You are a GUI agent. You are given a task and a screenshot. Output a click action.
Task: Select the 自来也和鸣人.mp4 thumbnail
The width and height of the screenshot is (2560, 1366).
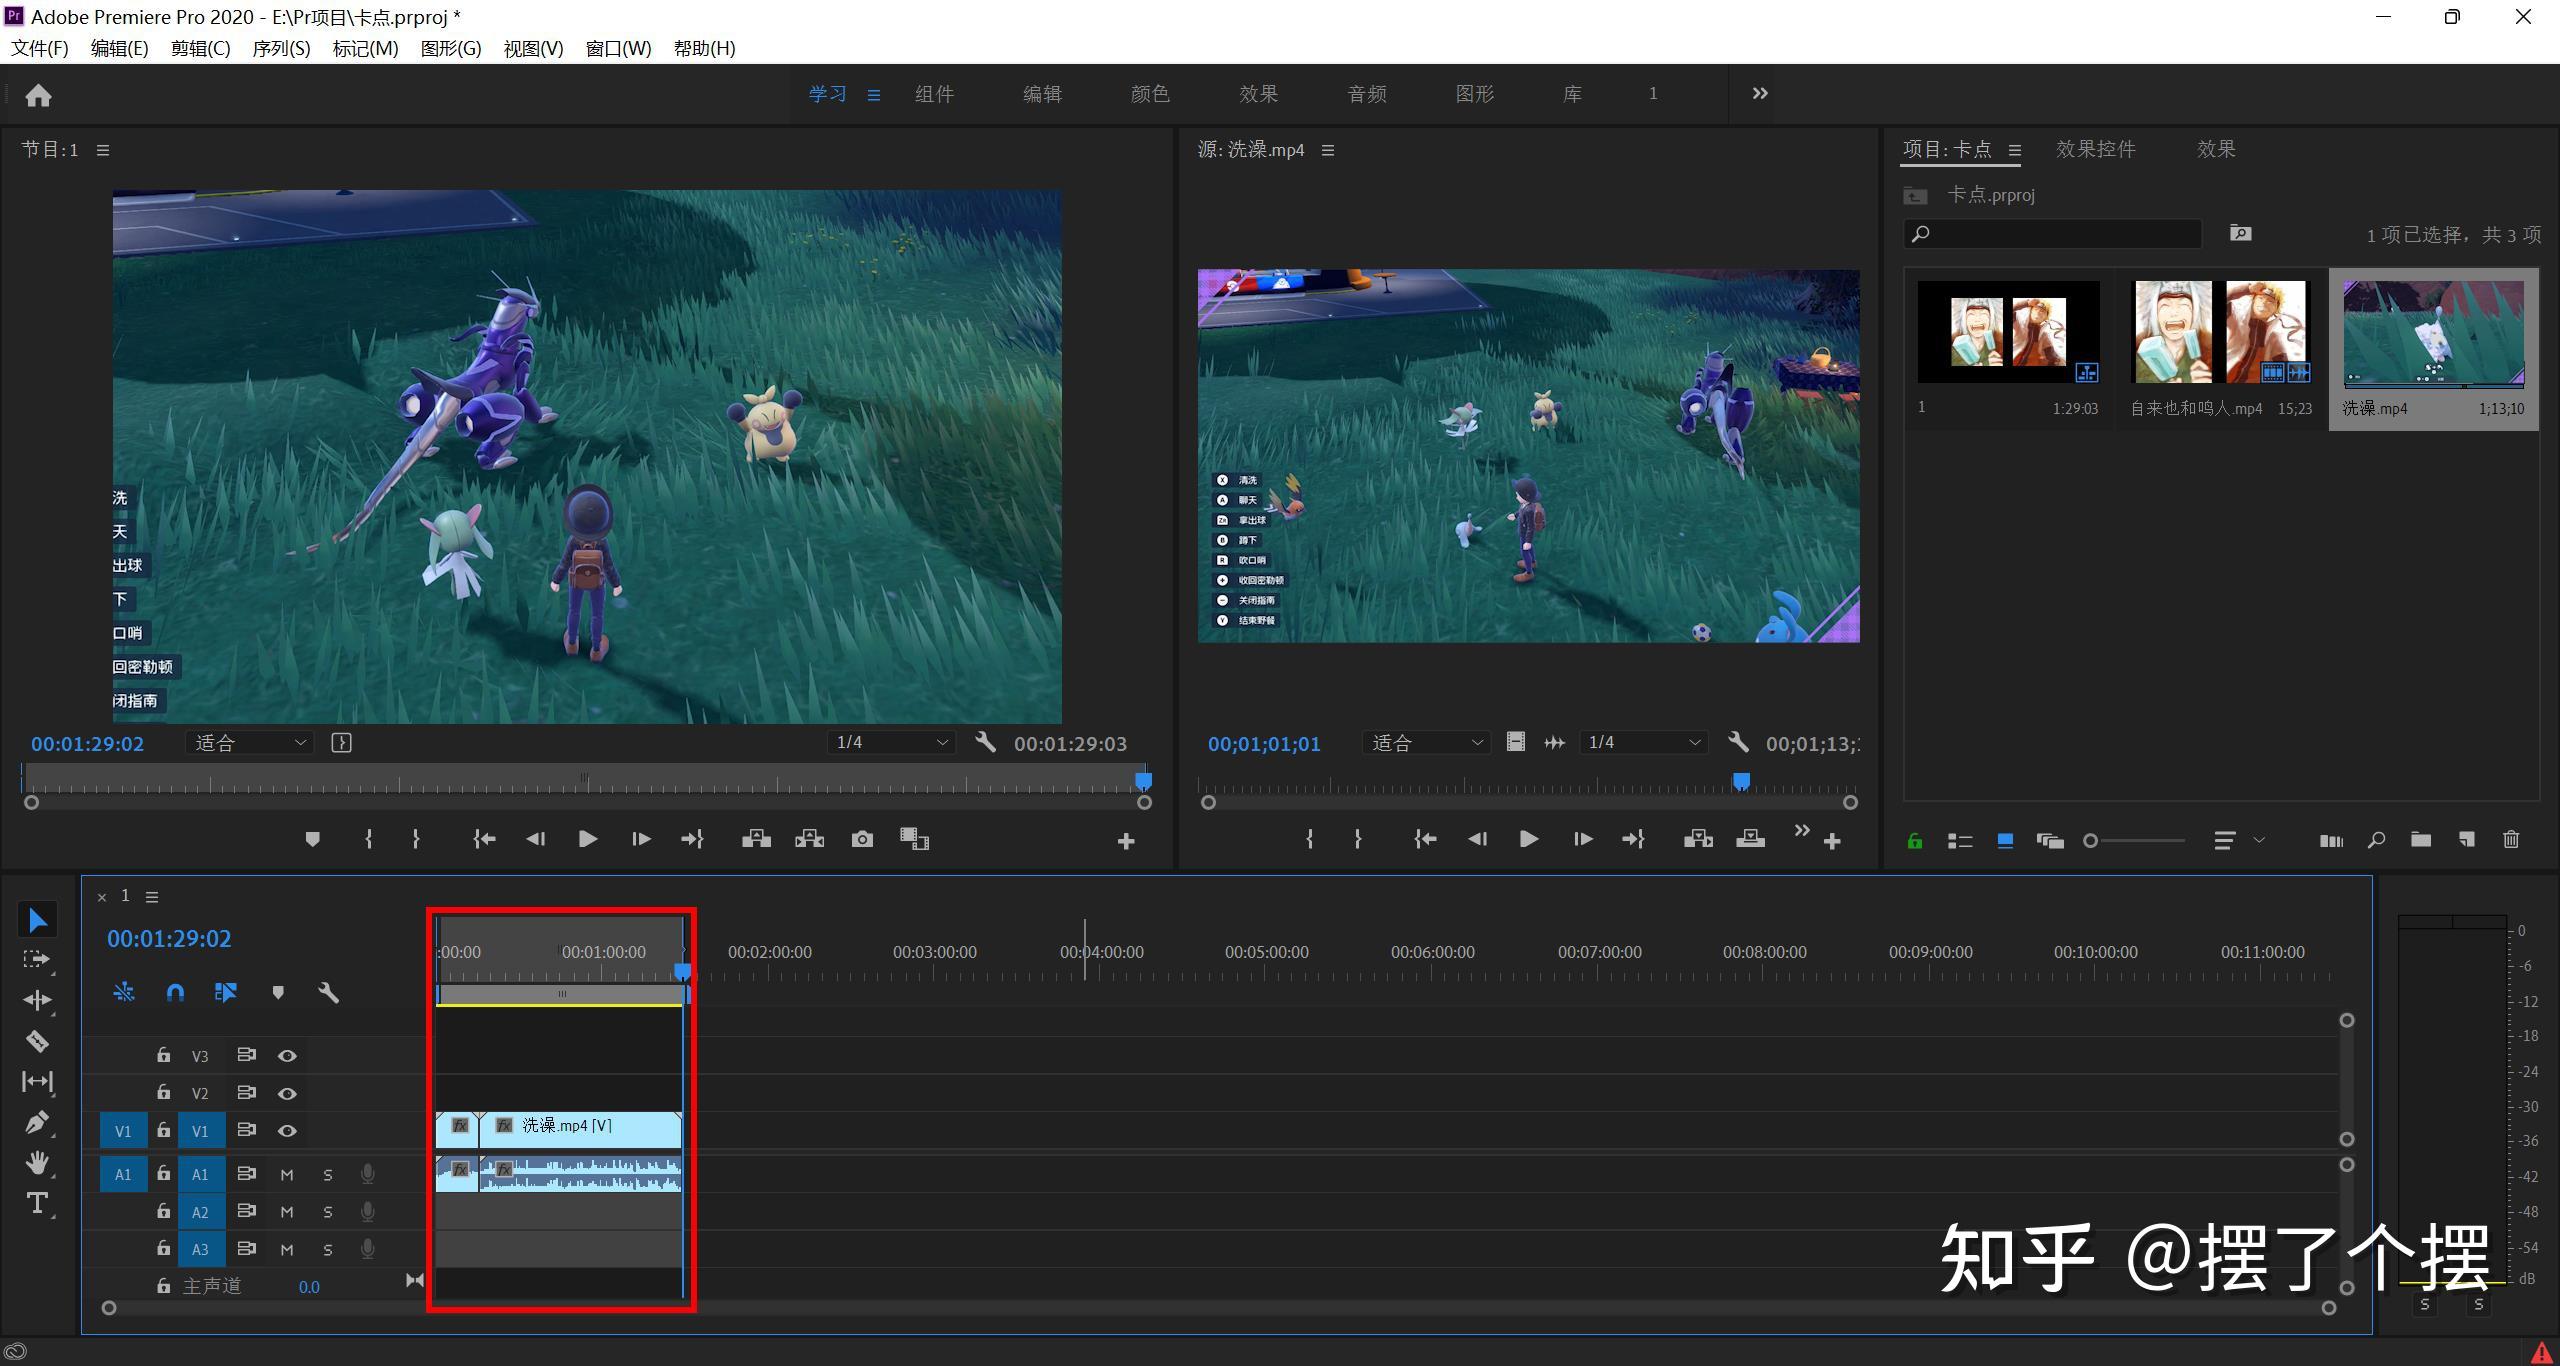[x=2220, y=332]
